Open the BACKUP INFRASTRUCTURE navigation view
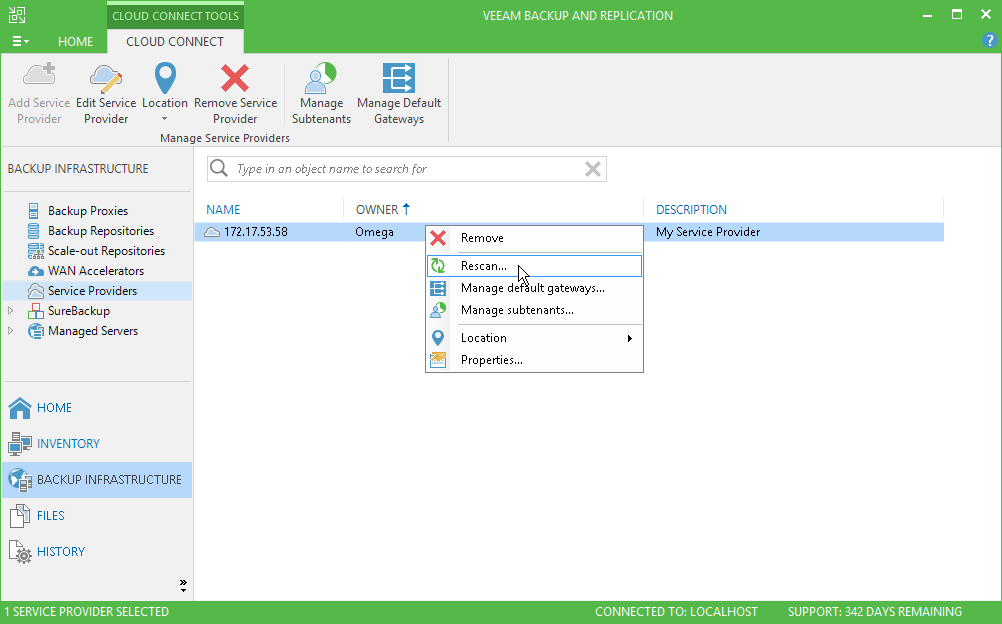 coord(97,480)
